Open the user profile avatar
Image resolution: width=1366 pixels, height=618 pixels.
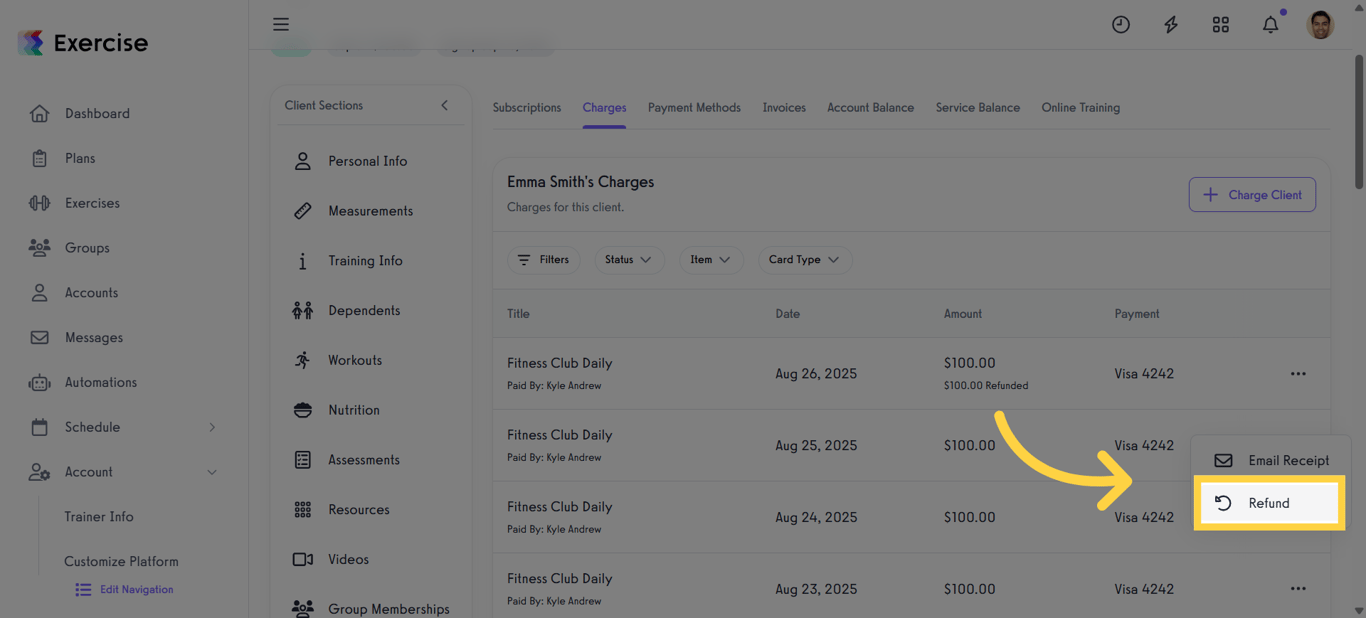[1320, 25]
